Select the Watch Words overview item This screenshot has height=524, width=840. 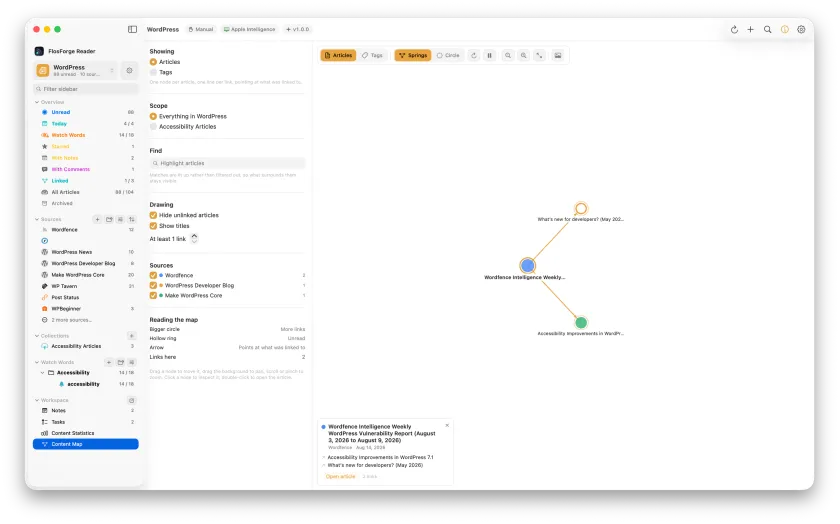[x=86, y=135]
